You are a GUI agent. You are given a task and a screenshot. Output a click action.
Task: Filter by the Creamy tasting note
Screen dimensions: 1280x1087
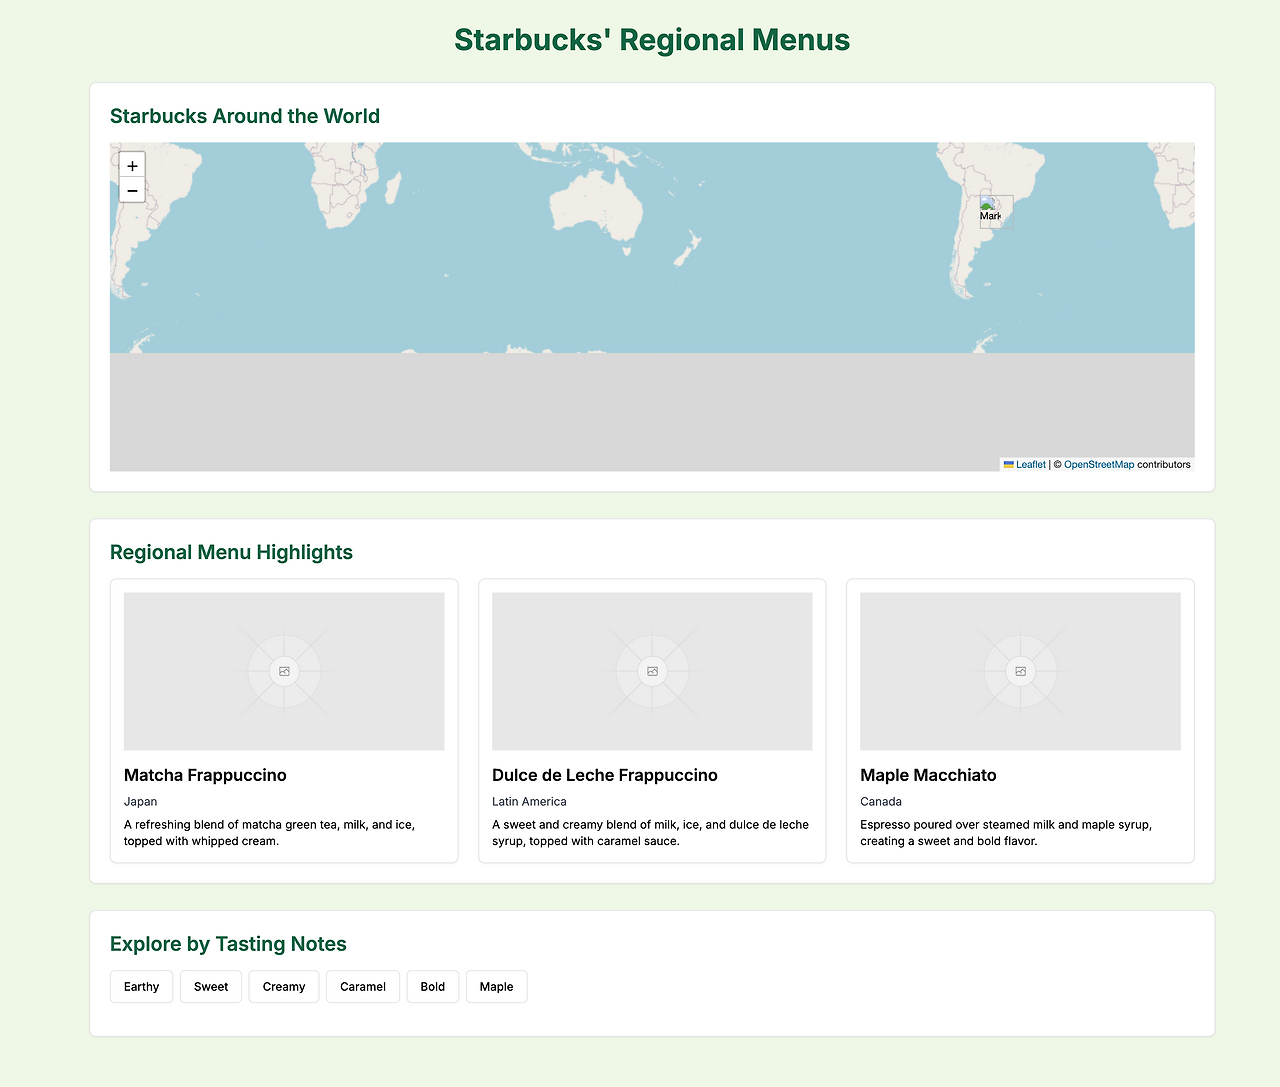point(284,987)
